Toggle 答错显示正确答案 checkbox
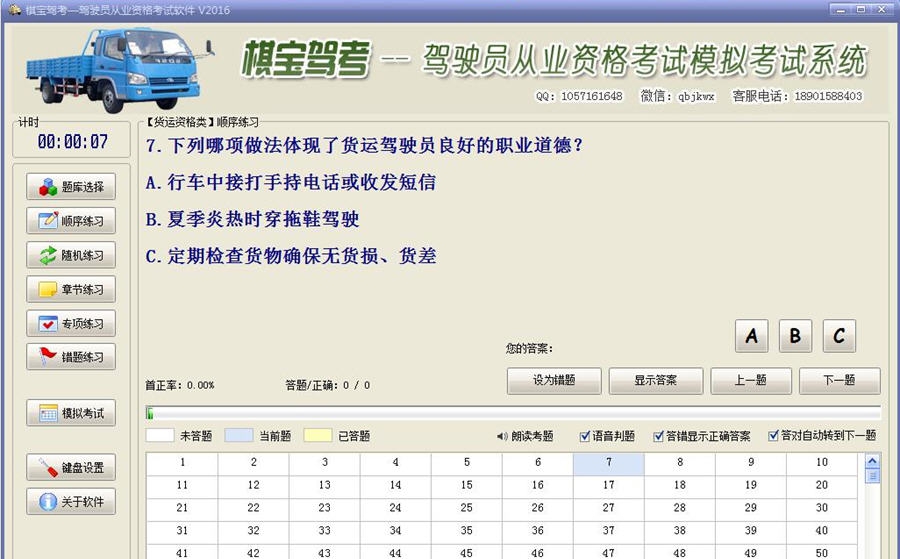Viewport: 900px width, 559px height. pyautogui.click(x=658, y=436)
